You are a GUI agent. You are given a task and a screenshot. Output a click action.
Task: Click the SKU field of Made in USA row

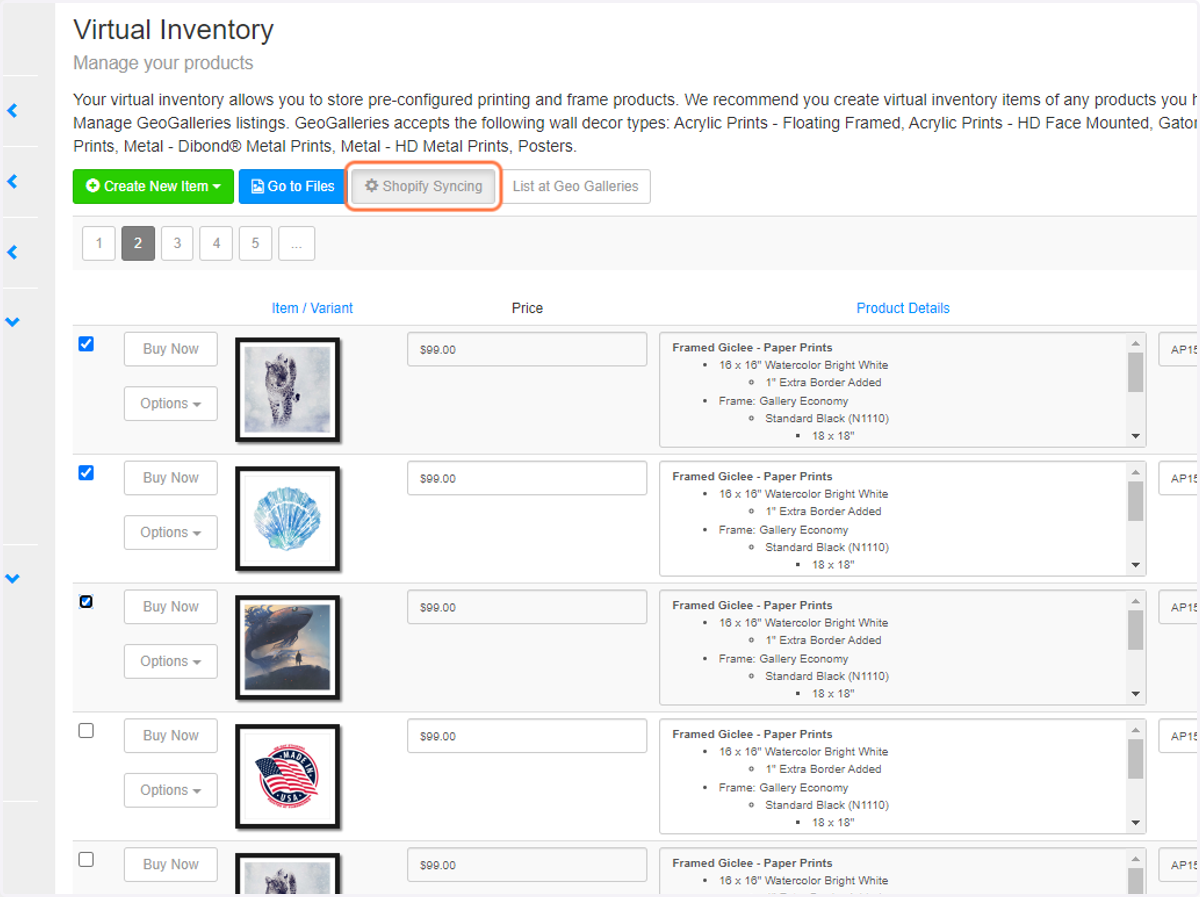1179,737
